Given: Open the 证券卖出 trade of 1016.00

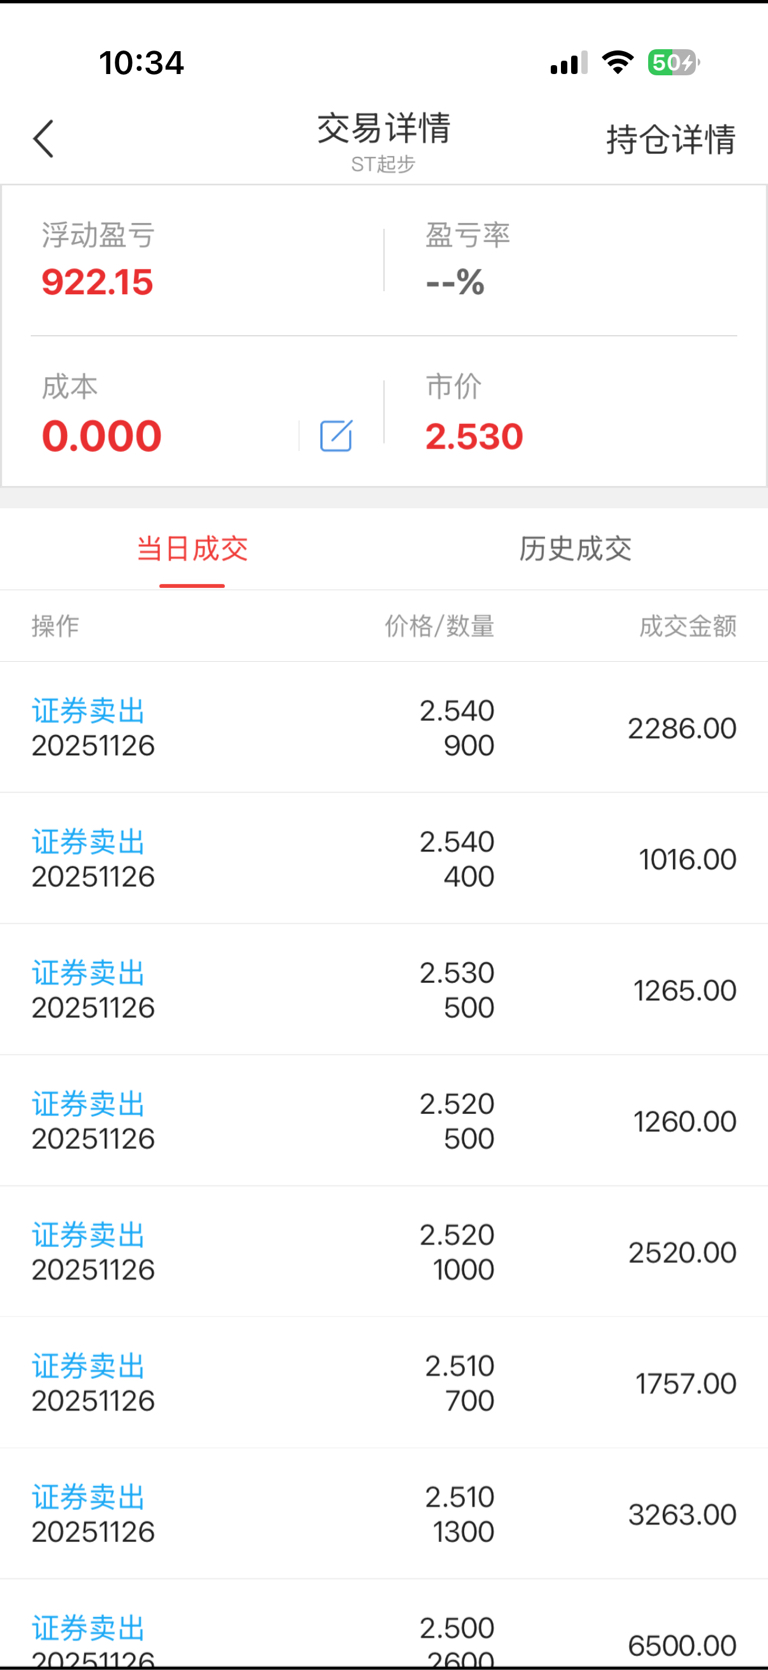Looking at the screenshot, I should click(x=384, y=859).
